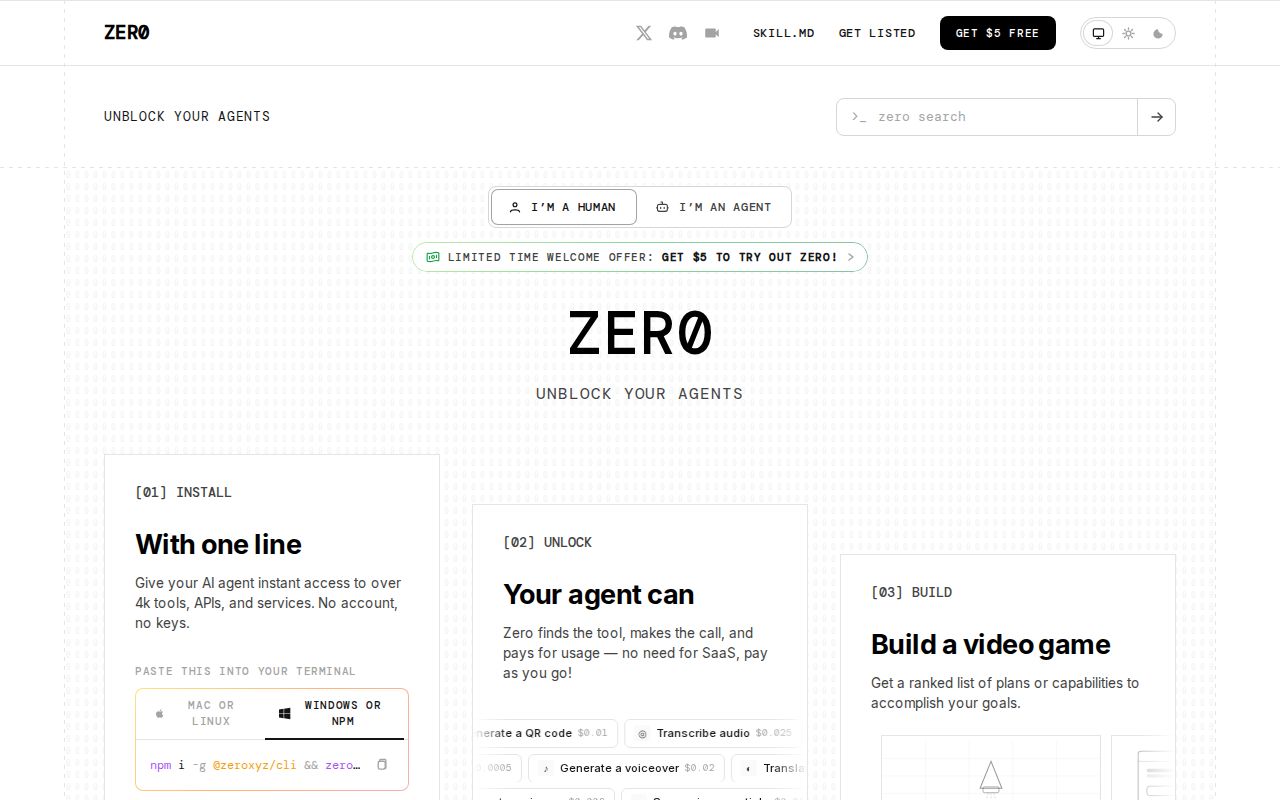Enable dark theme with moon icon
Viewport: 1280px width, 800px height.
click(1158, 33)
